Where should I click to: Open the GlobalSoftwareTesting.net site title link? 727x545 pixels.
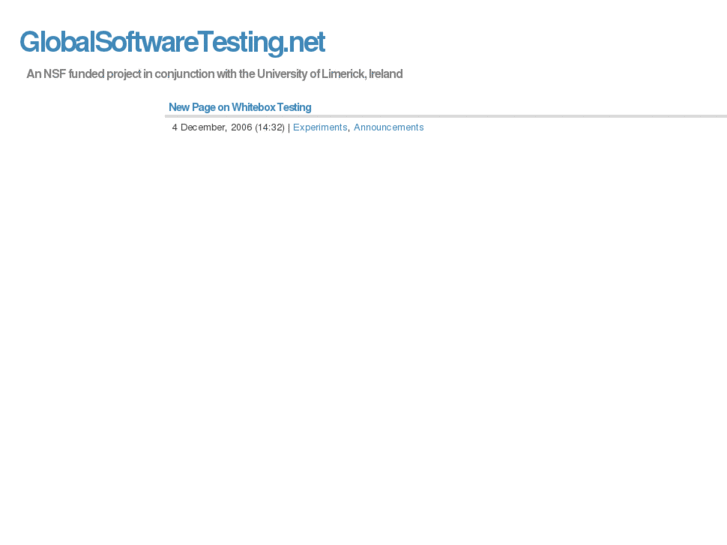[x=172, y=42]
